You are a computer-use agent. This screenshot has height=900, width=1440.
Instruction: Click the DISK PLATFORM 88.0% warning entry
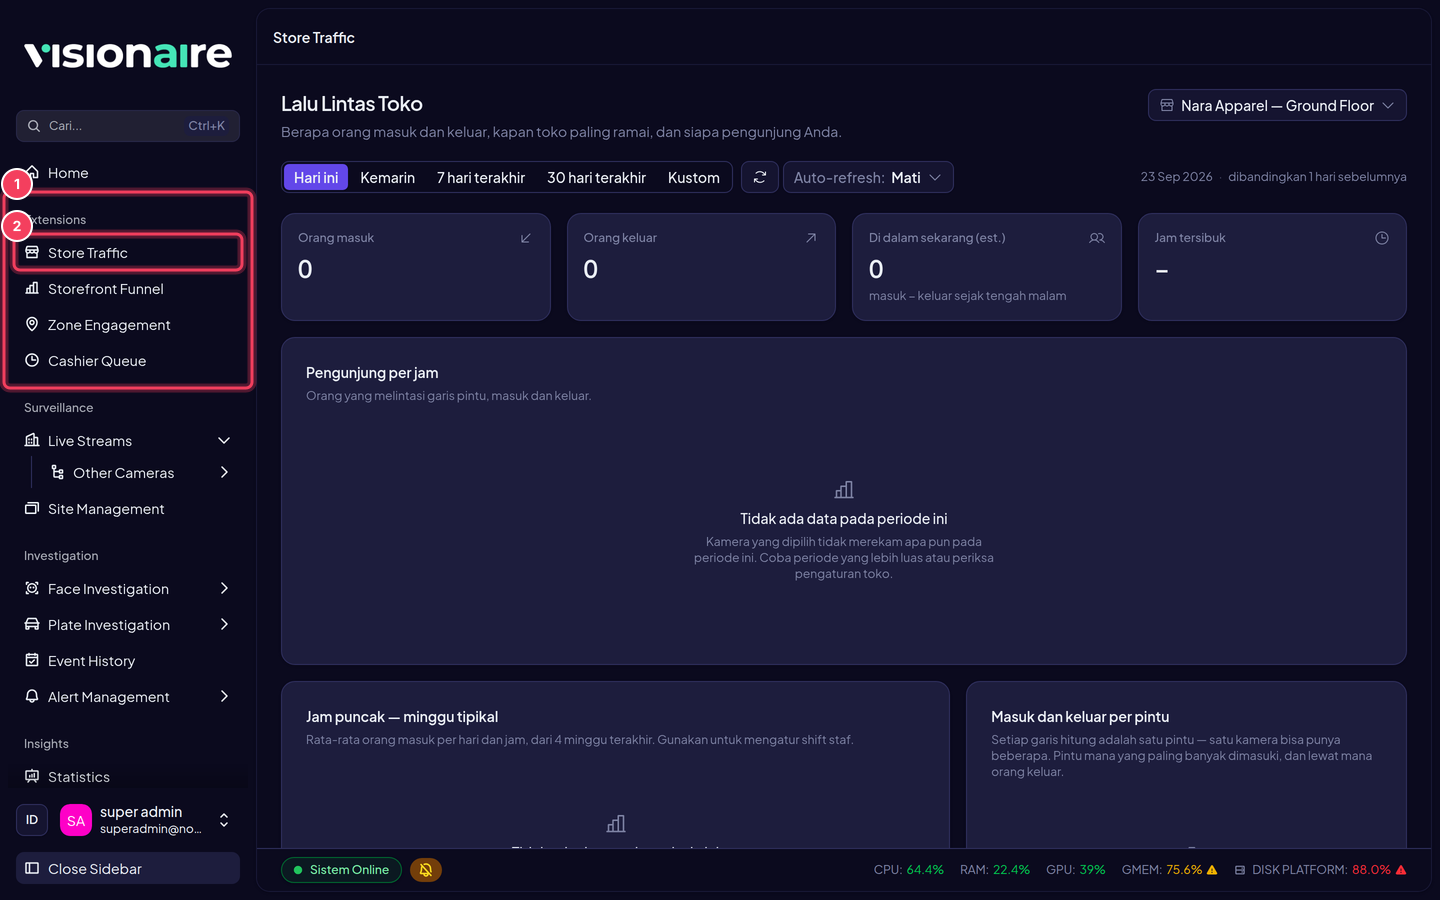click(x=1320, y=870)
